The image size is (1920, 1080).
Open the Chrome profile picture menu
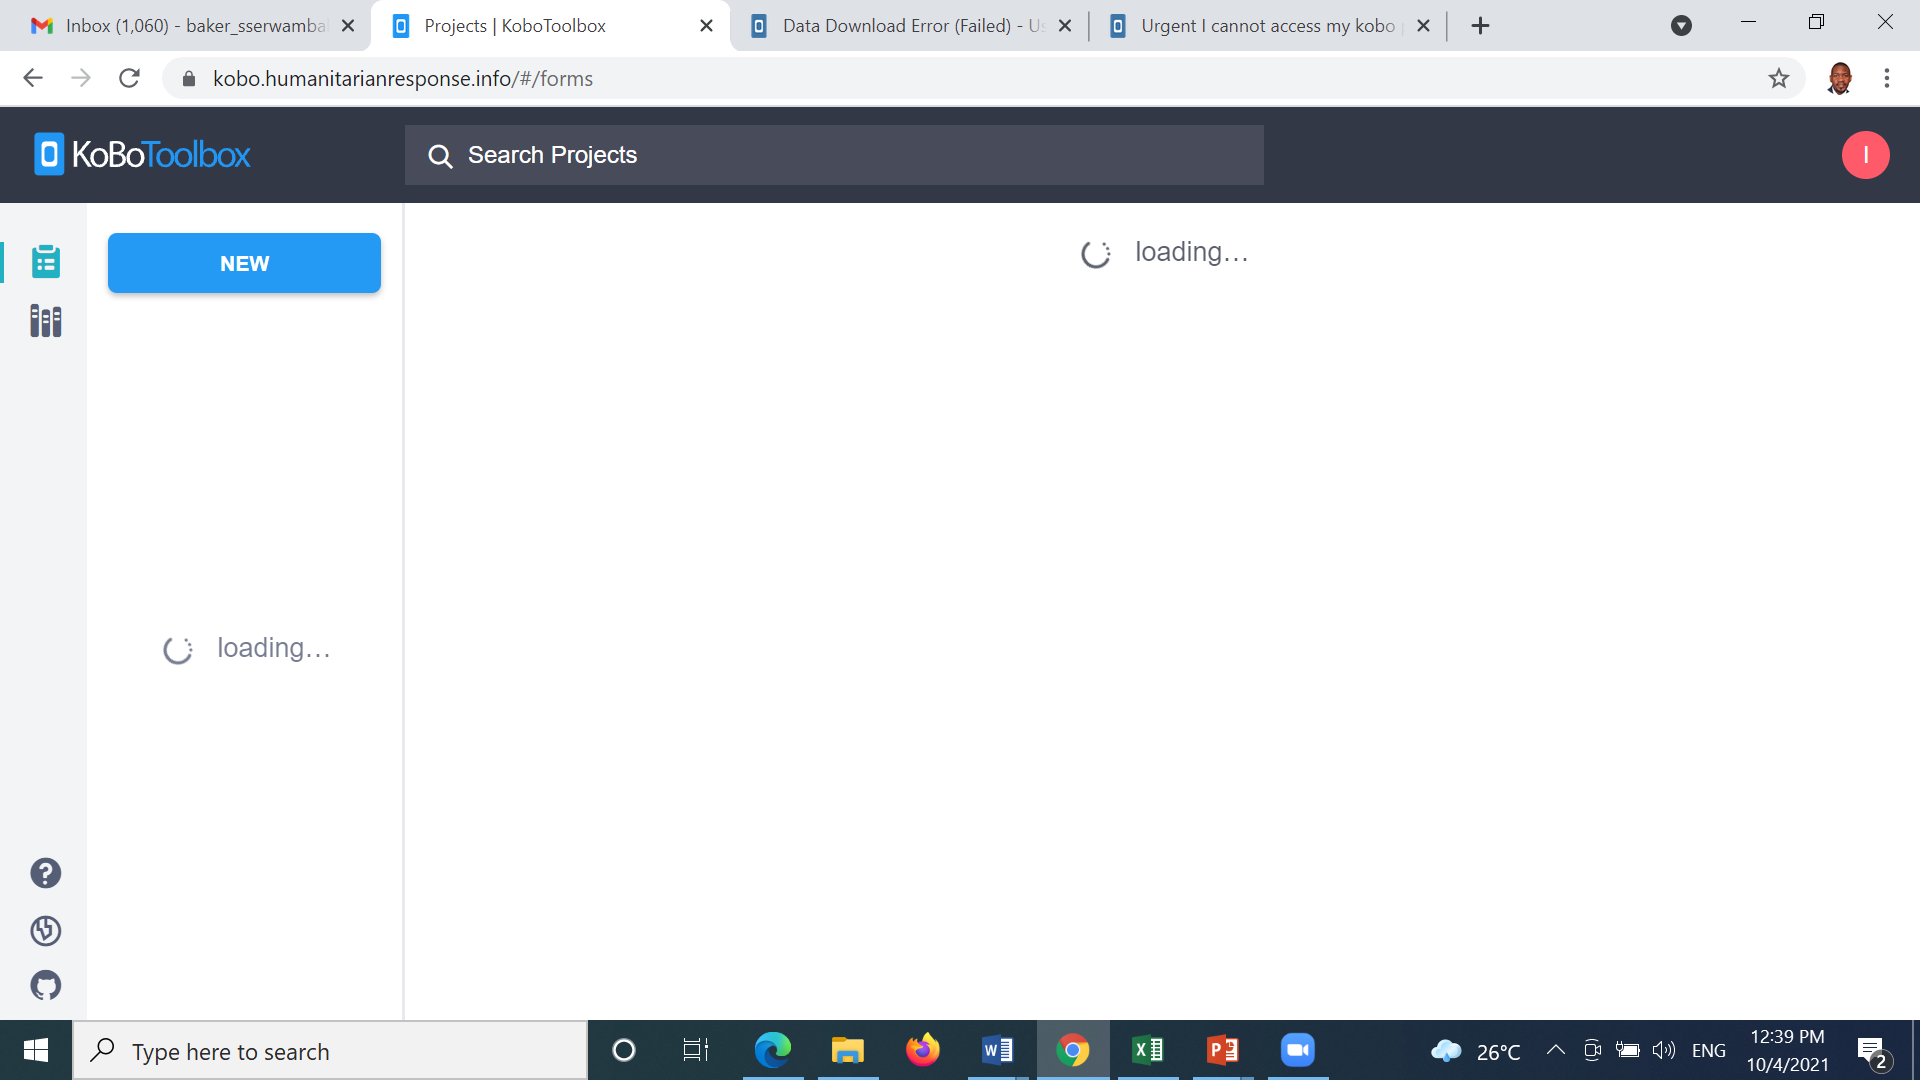coord(1839,78)
